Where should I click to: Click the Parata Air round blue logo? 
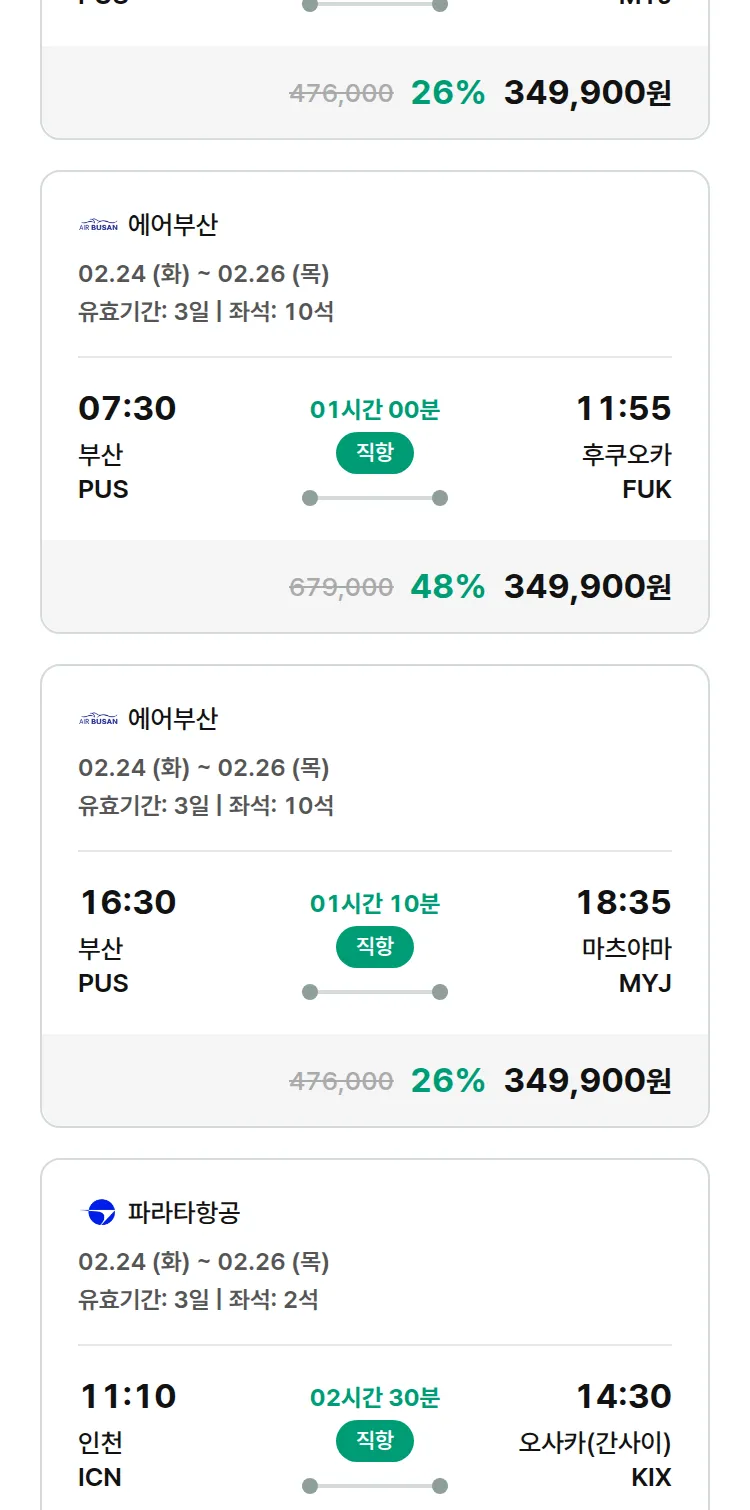pos(98,1213)
